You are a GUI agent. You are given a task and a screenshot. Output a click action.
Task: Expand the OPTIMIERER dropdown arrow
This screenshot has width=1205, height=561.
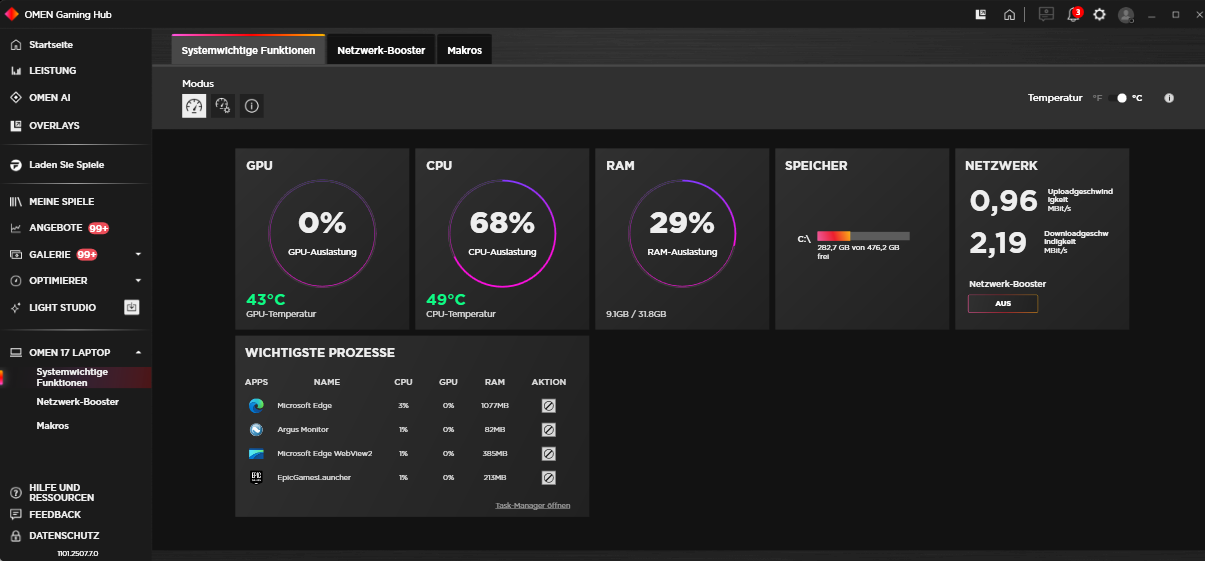tap(138, 281)
